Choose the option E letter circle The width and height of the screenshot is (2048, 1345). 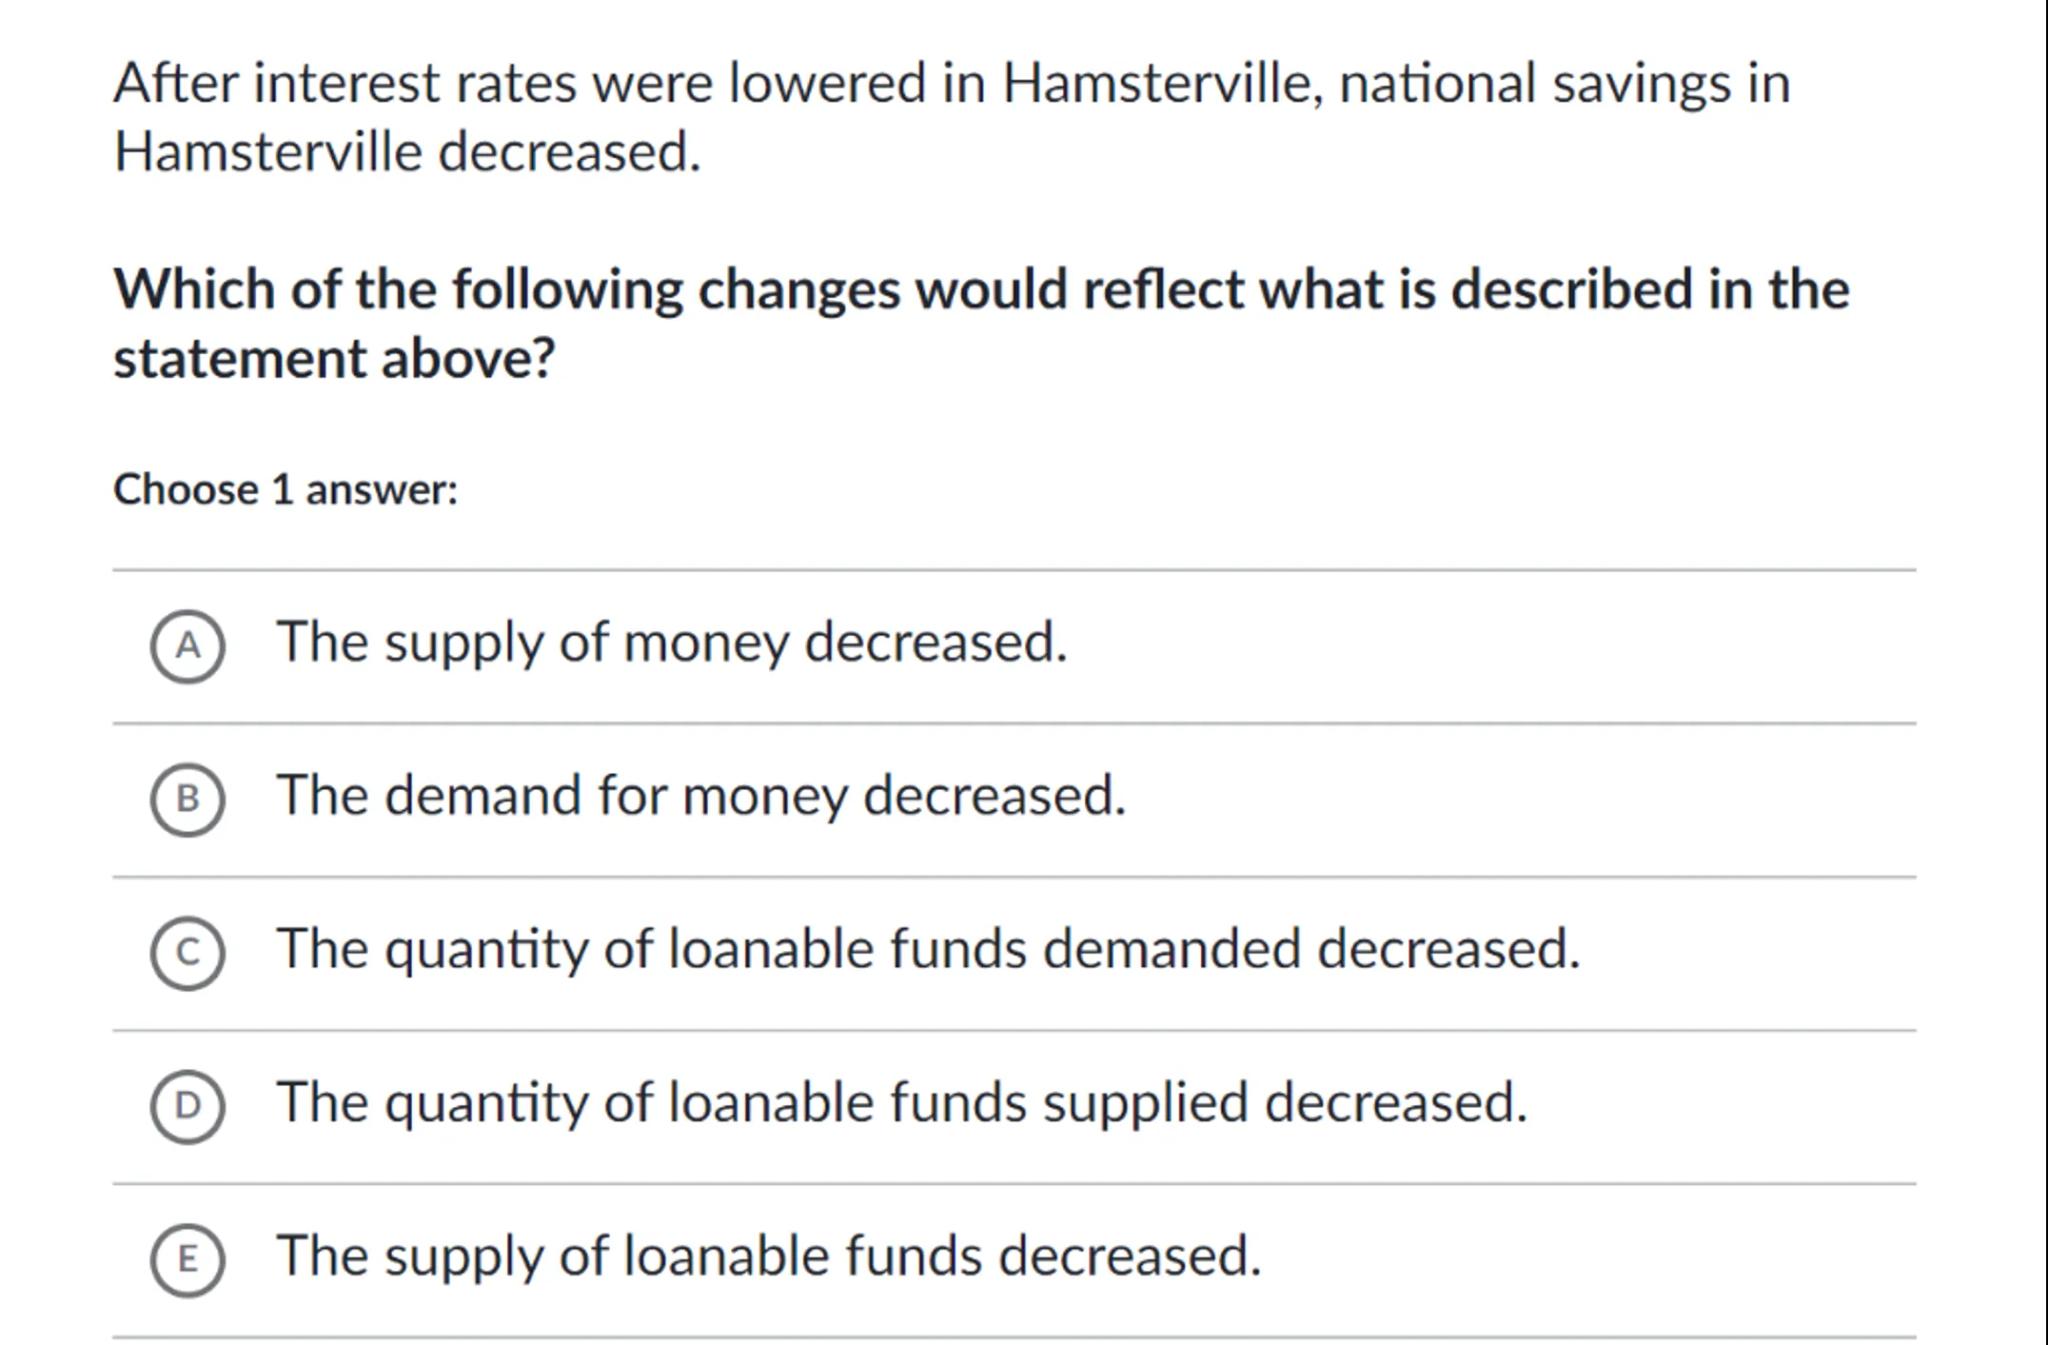tap(187, 1259)
